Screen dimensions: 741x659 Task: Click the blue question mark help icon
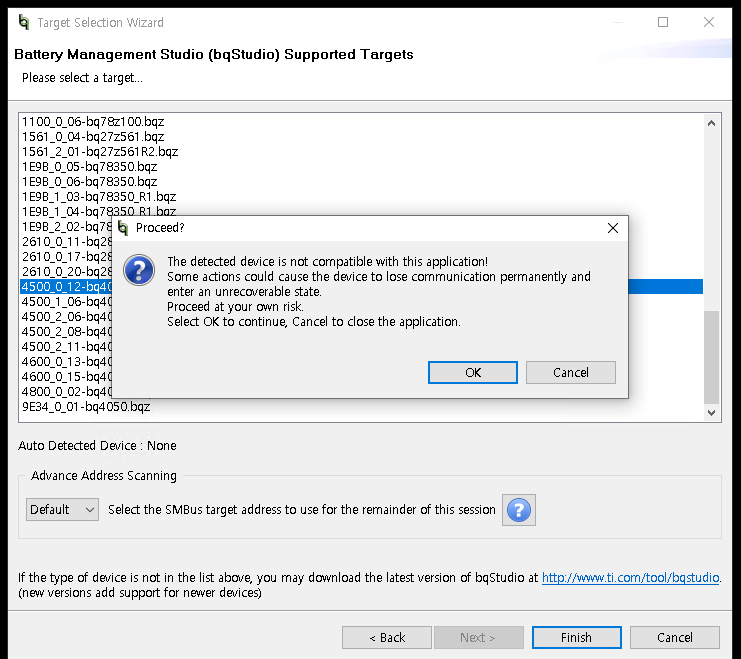pyautogui.click(x=518, y=510)
